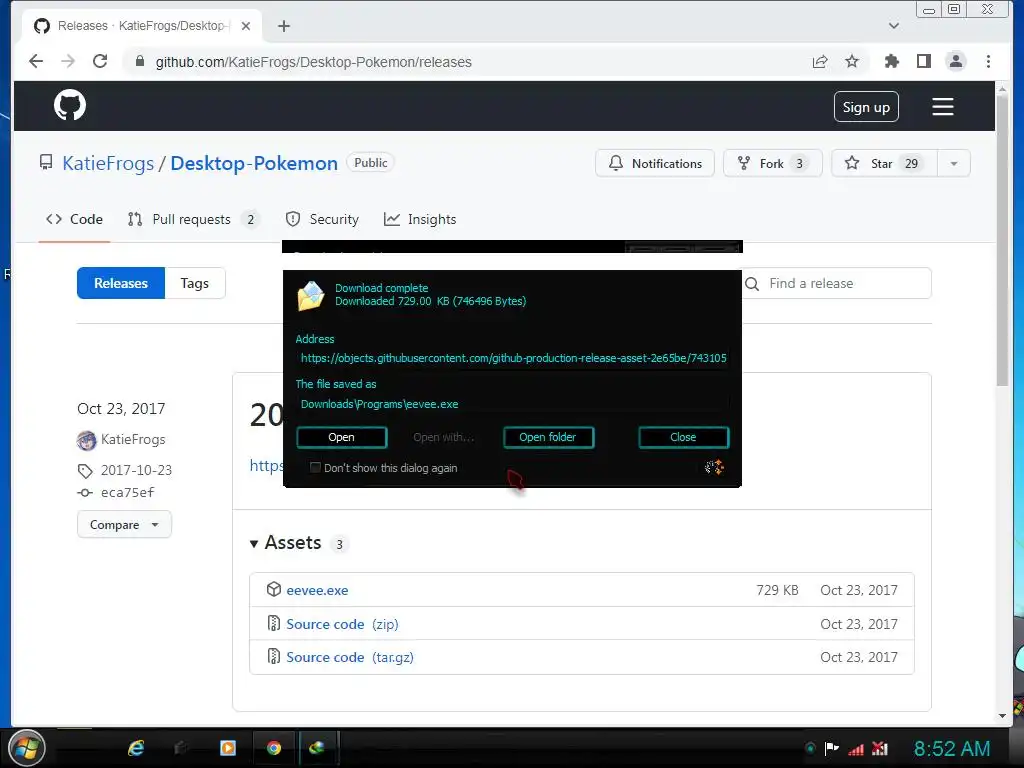Image resolution: width=1024 pixels, height=768 pixels.
Task: Click the Find a release search field
Action: (838, 283)
